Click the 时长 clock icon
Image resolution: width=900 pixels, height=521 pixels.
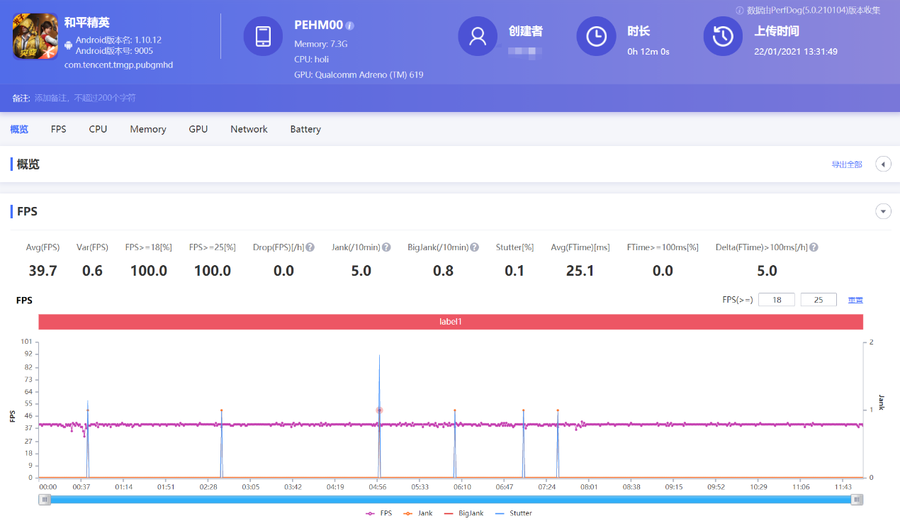[596, 36]
